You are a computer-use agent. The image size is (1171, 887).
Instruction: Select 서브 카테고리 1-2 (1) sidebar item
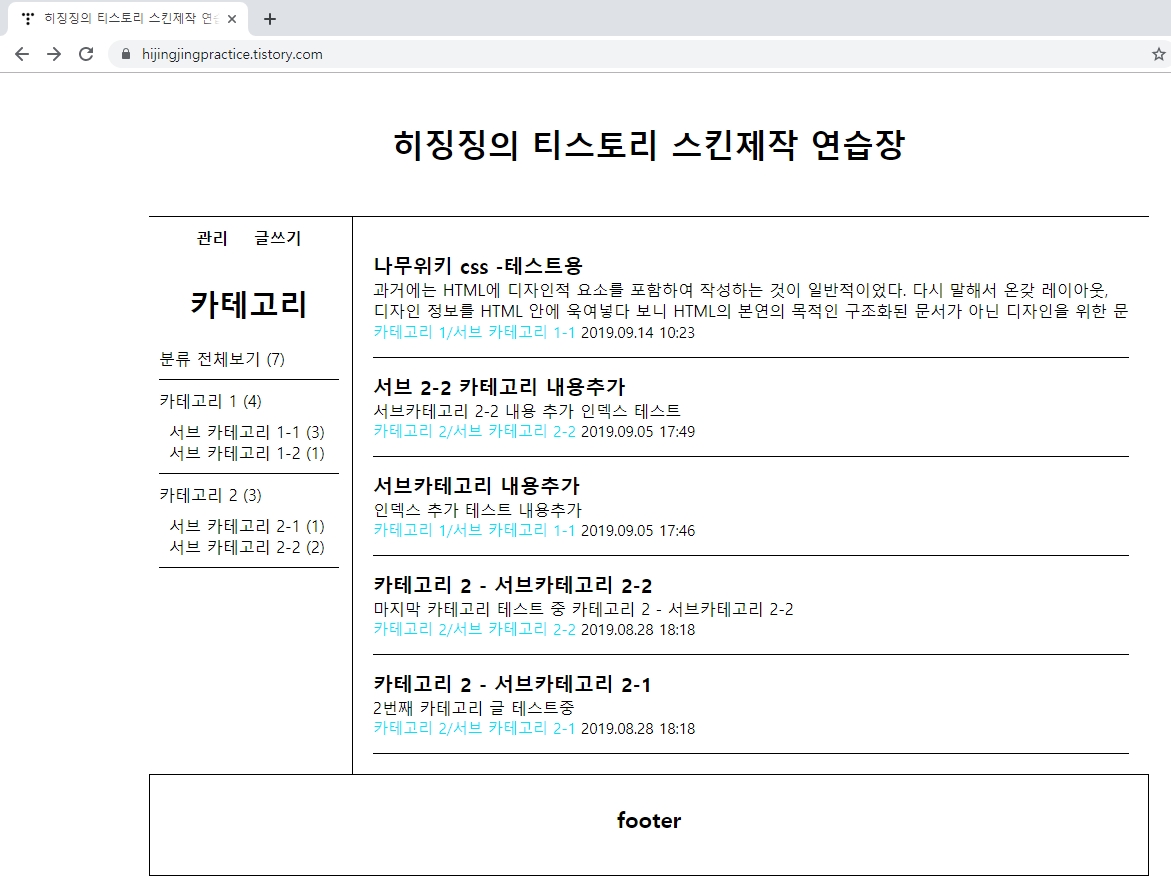247,453
